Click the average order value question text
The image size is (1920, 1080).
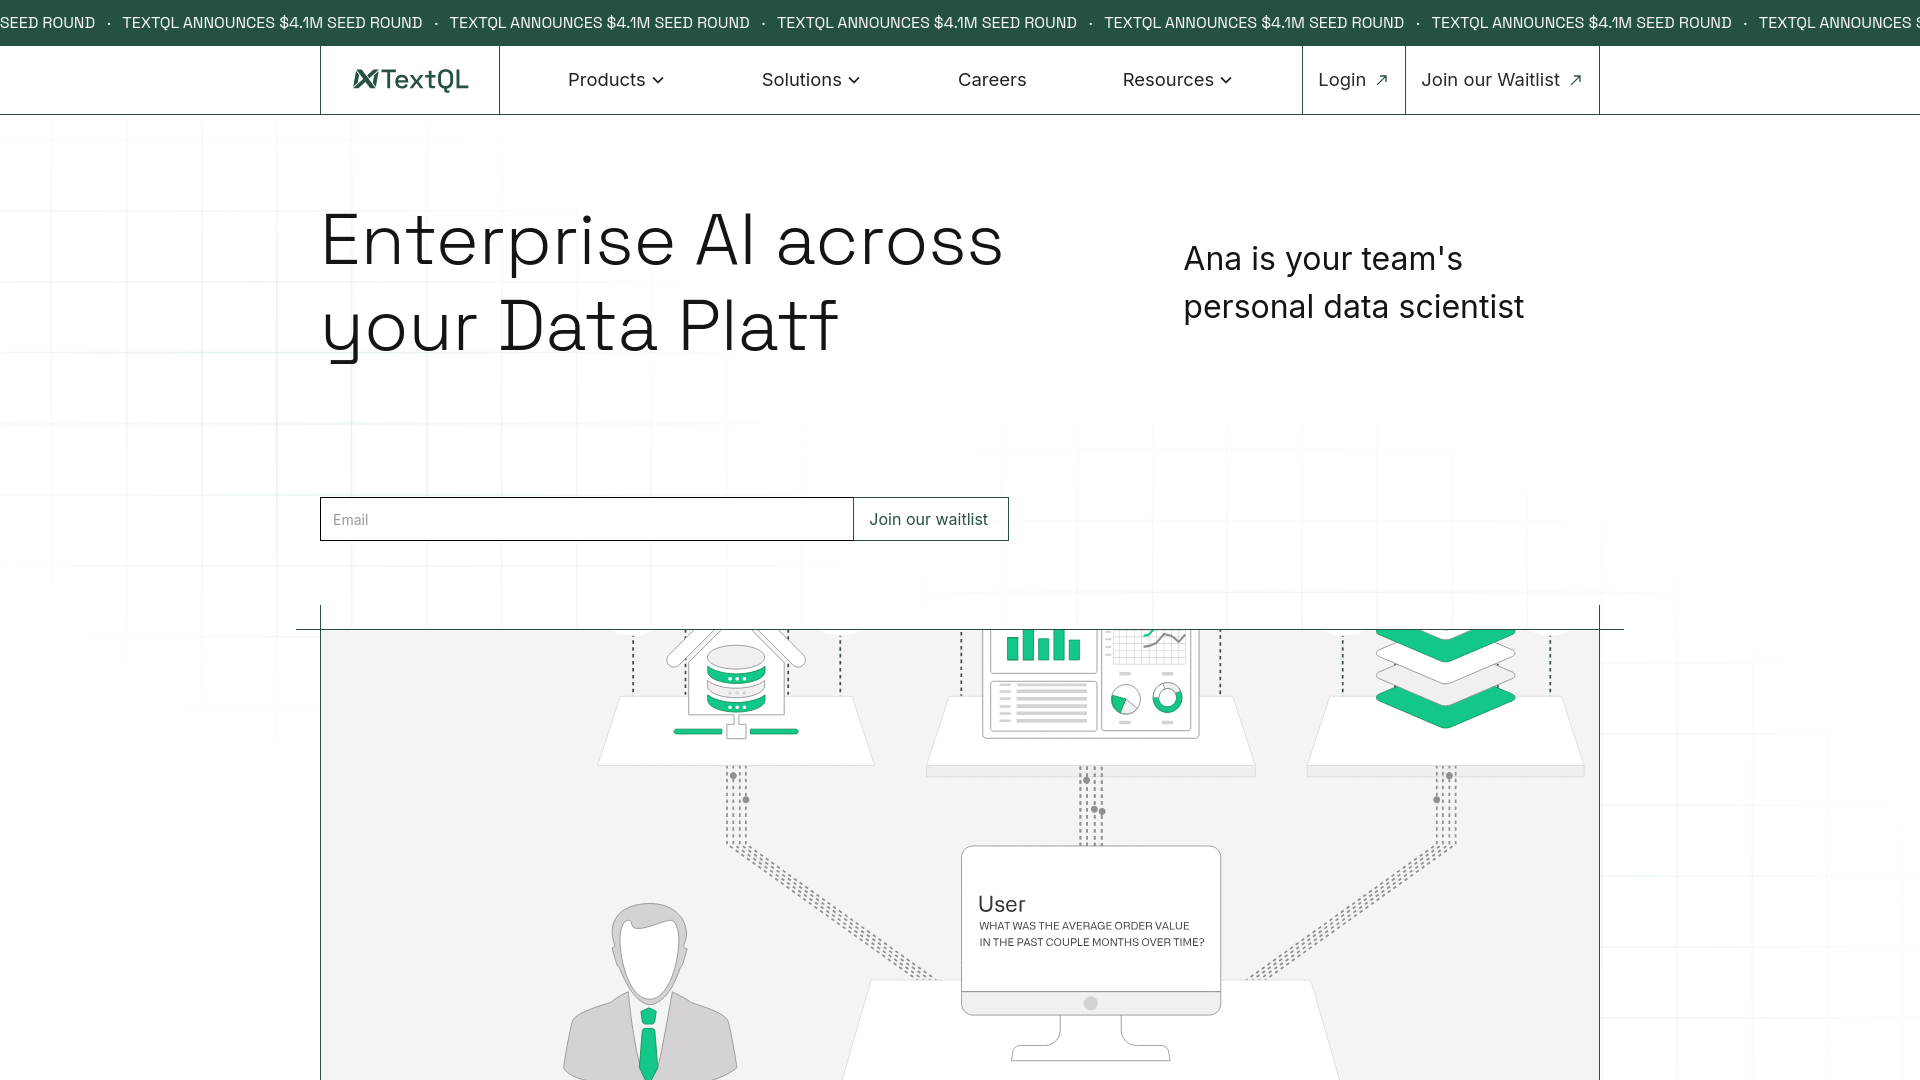coord(1091,934)
